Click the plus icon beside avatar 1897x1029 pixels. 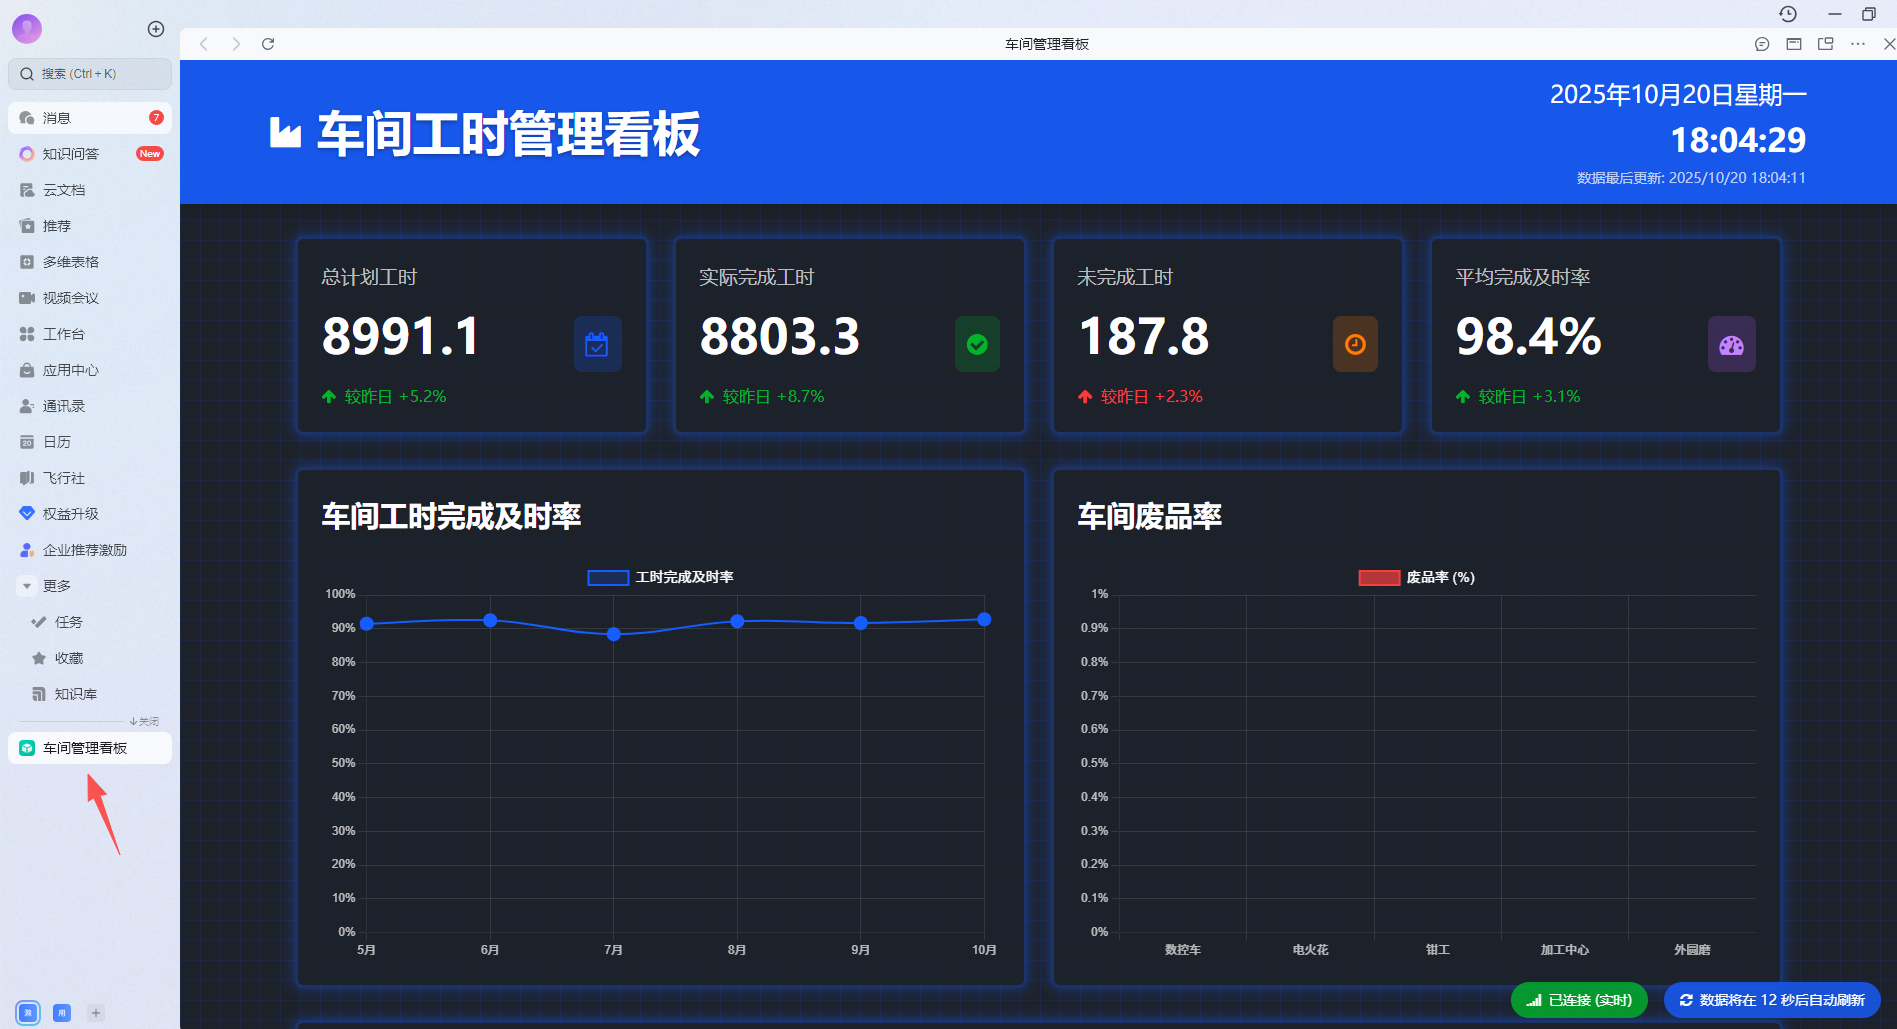tap(156, 29)
